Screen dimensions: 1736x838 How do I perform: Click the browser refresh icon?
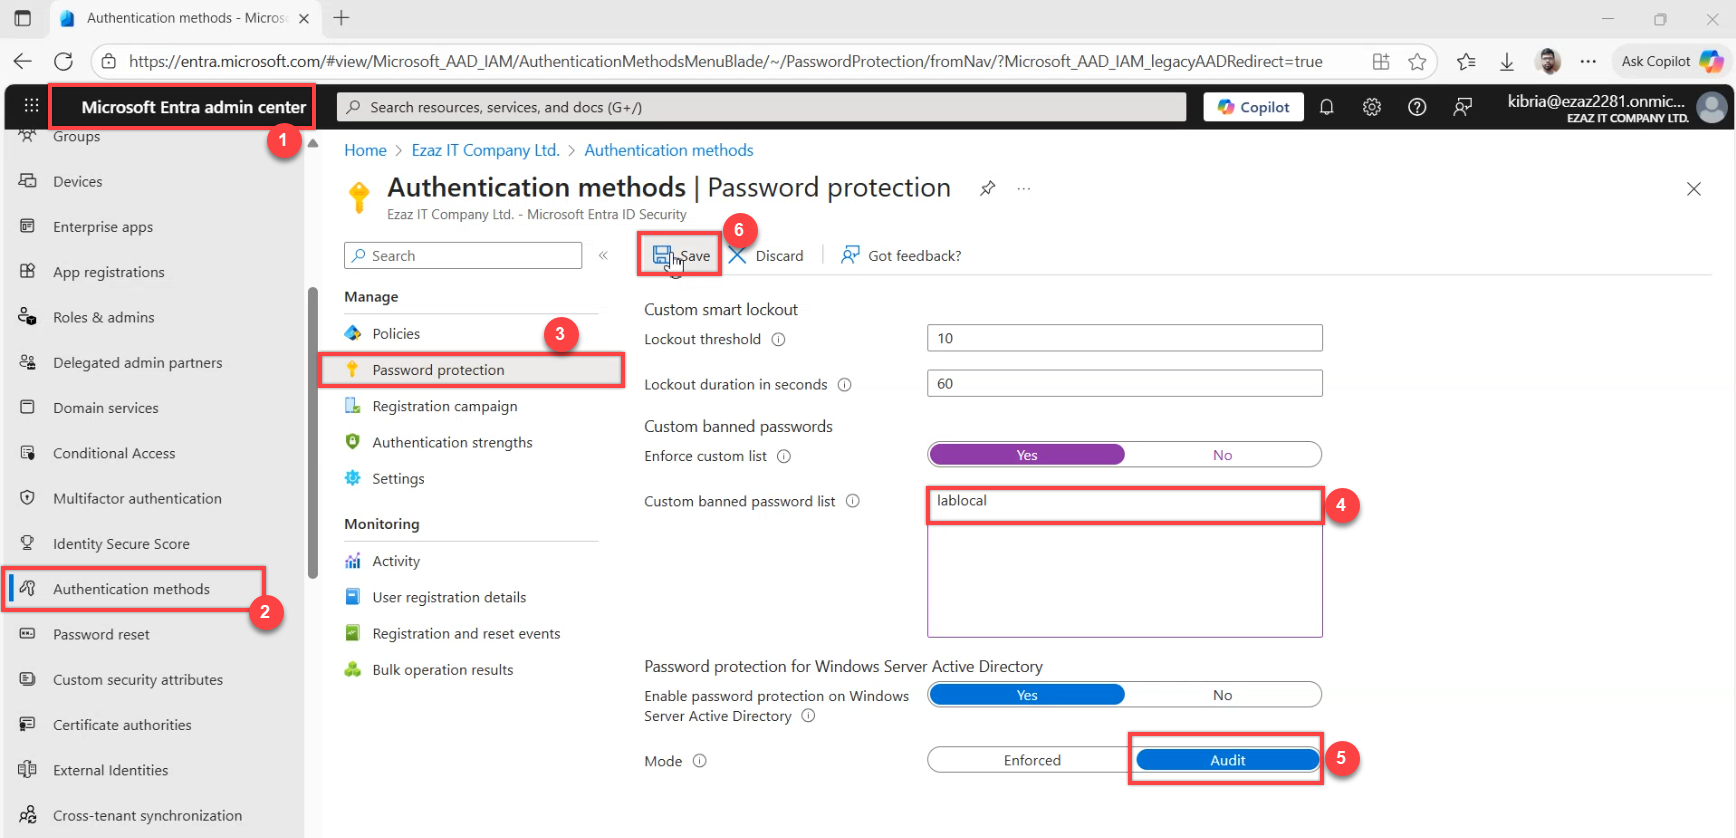[x=63, y=61]
